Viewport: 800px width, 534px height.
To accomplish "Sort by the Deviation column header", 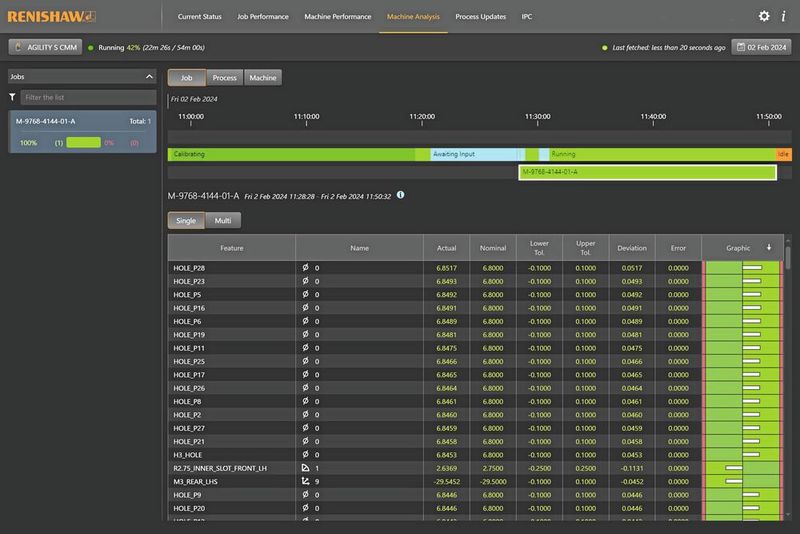I will (632, 248).
